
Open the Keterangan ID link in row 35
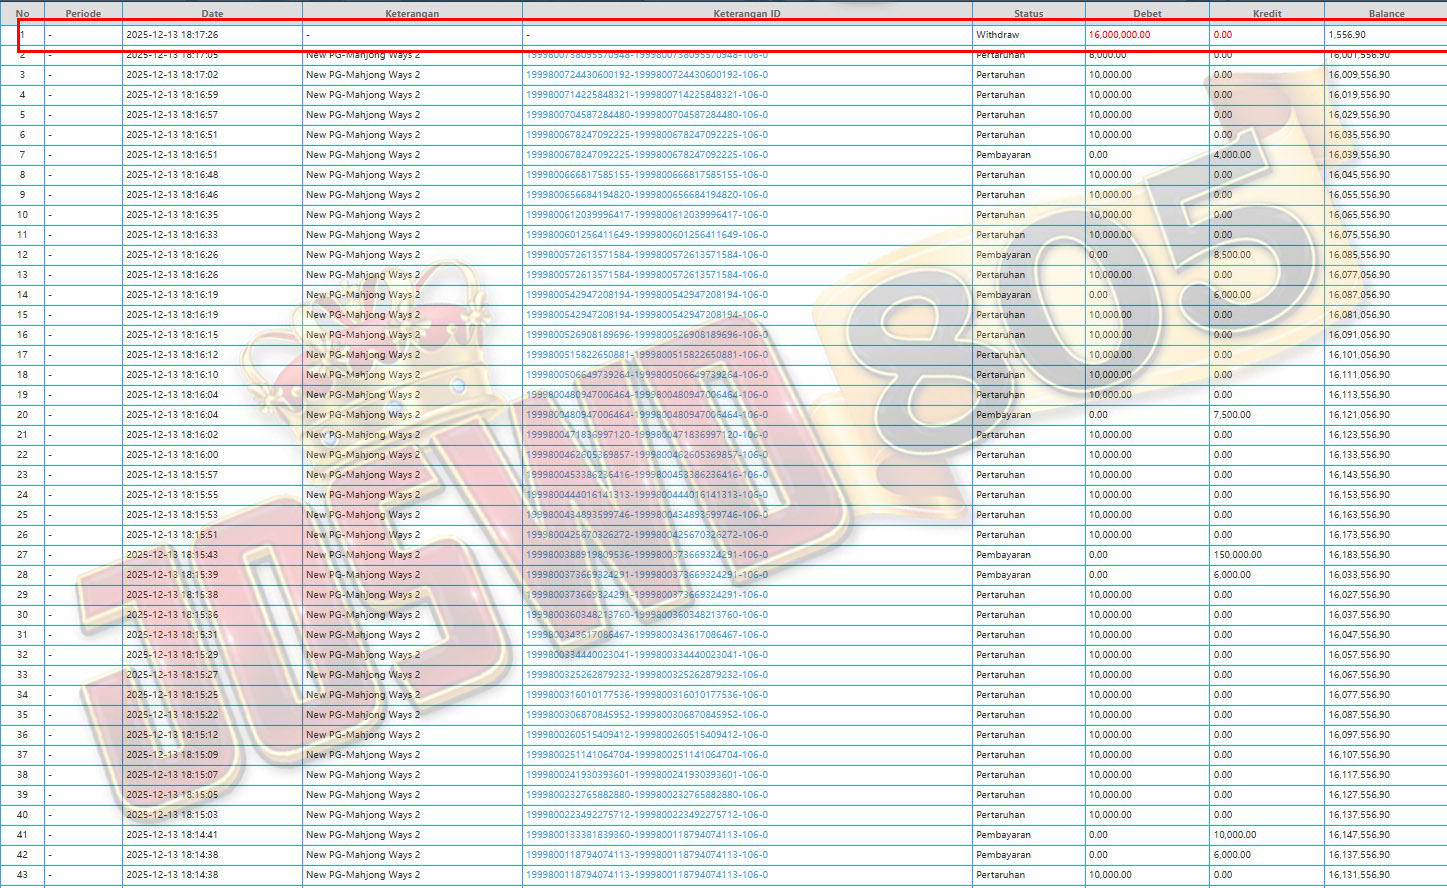(647, 715)
